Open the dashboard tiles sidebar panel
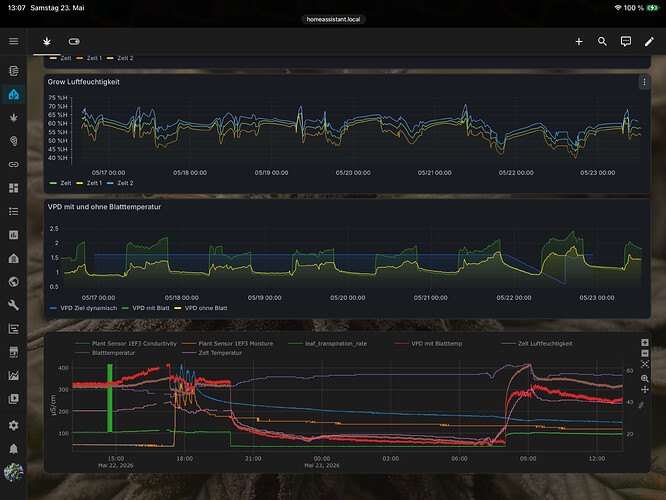Image resolution: width=666 pixels, height=500 pixels. tap(14, 188)
